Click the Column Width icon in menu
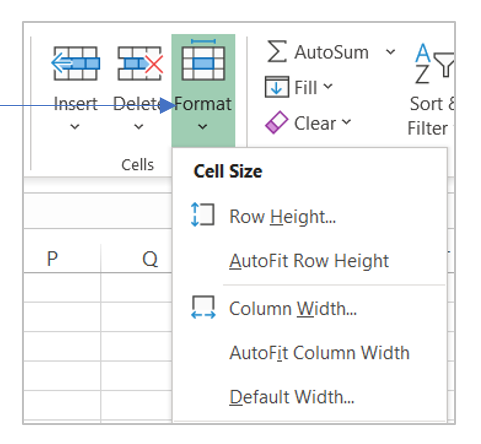Image resolution: width=481 pixels, height=444 pixels. coord(203,307)
